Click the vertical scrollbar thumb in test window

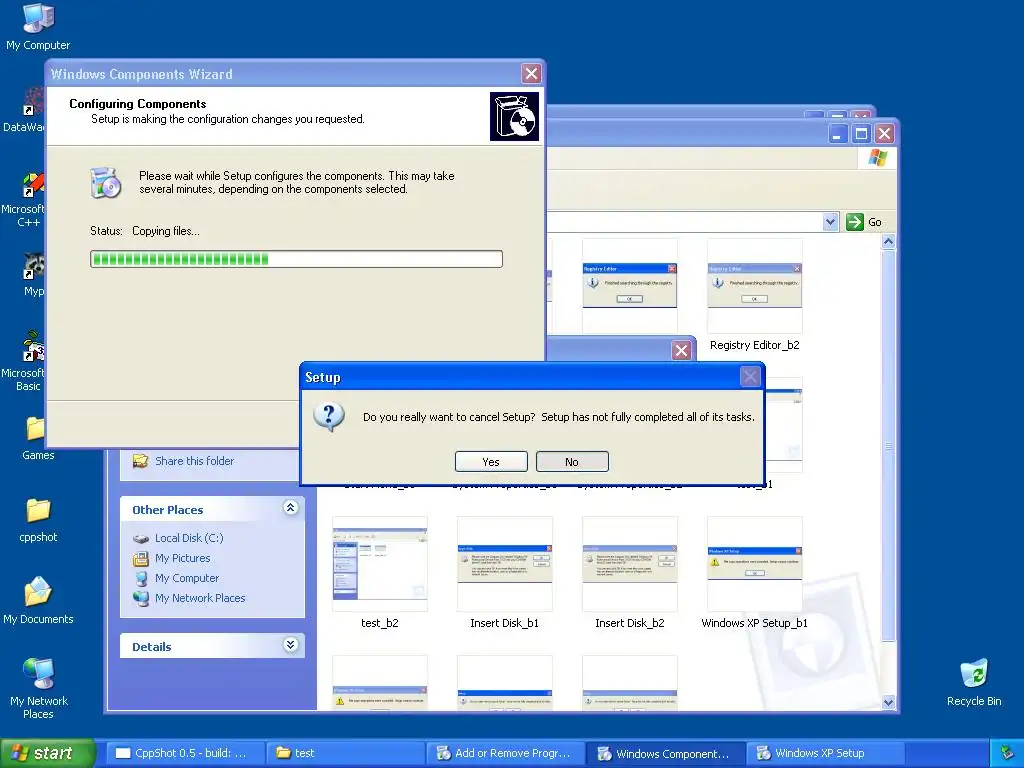coord(888,445)
